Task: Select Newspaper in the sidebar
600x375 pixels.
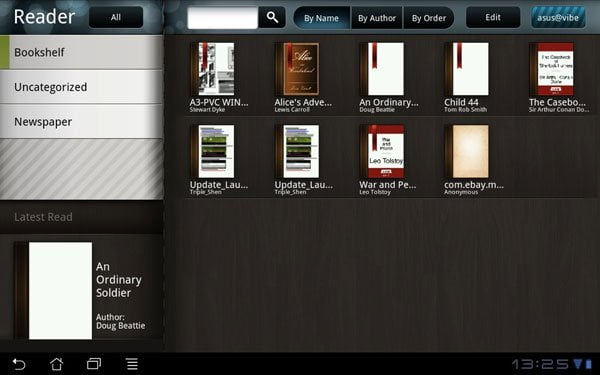Action: (82, 122)
